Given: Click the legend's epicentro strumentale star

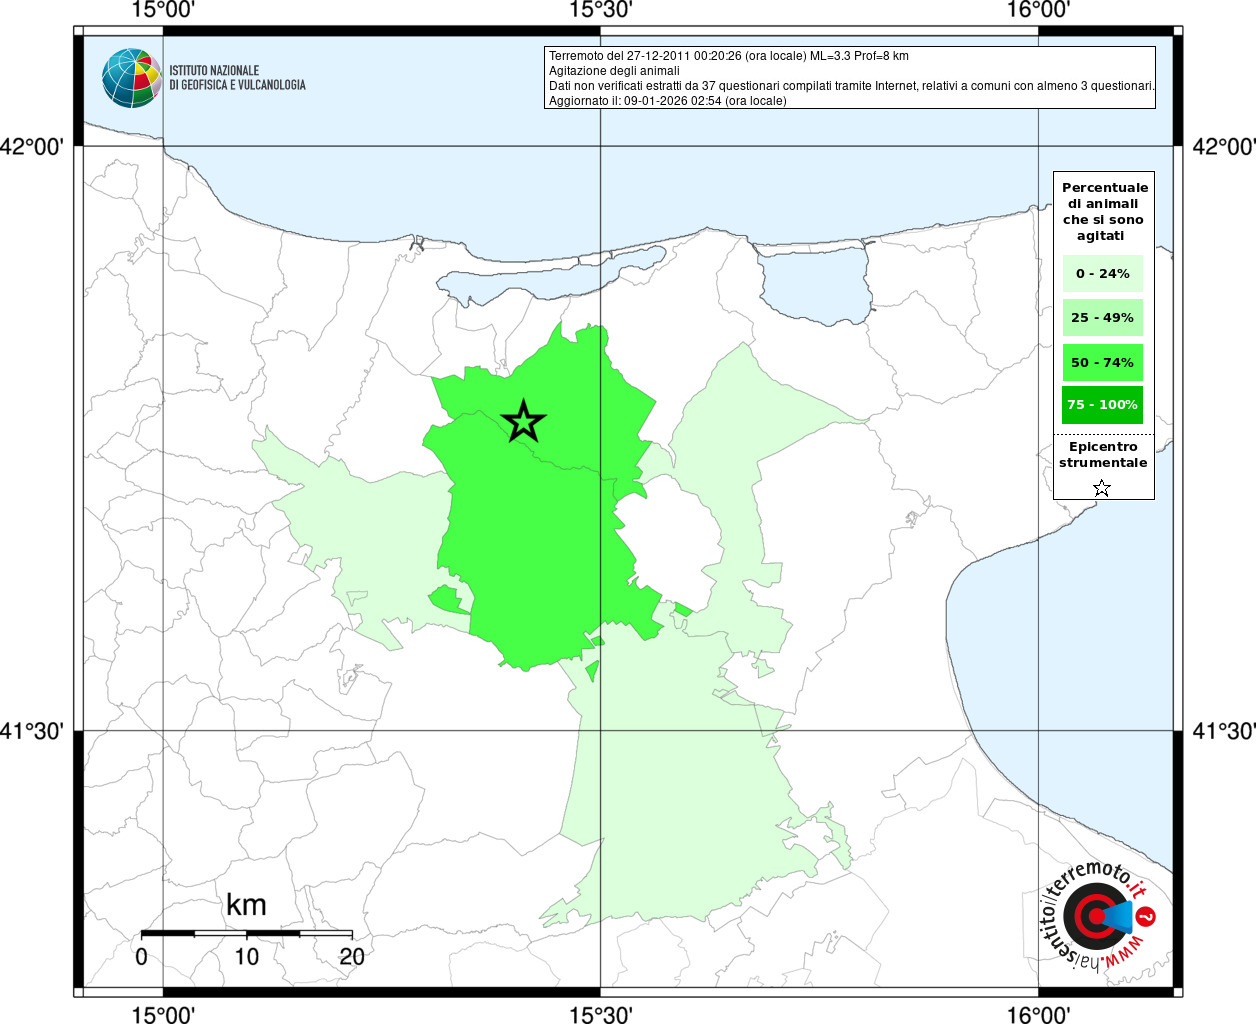Looking at the screenshot, I should coord(1102,488).
